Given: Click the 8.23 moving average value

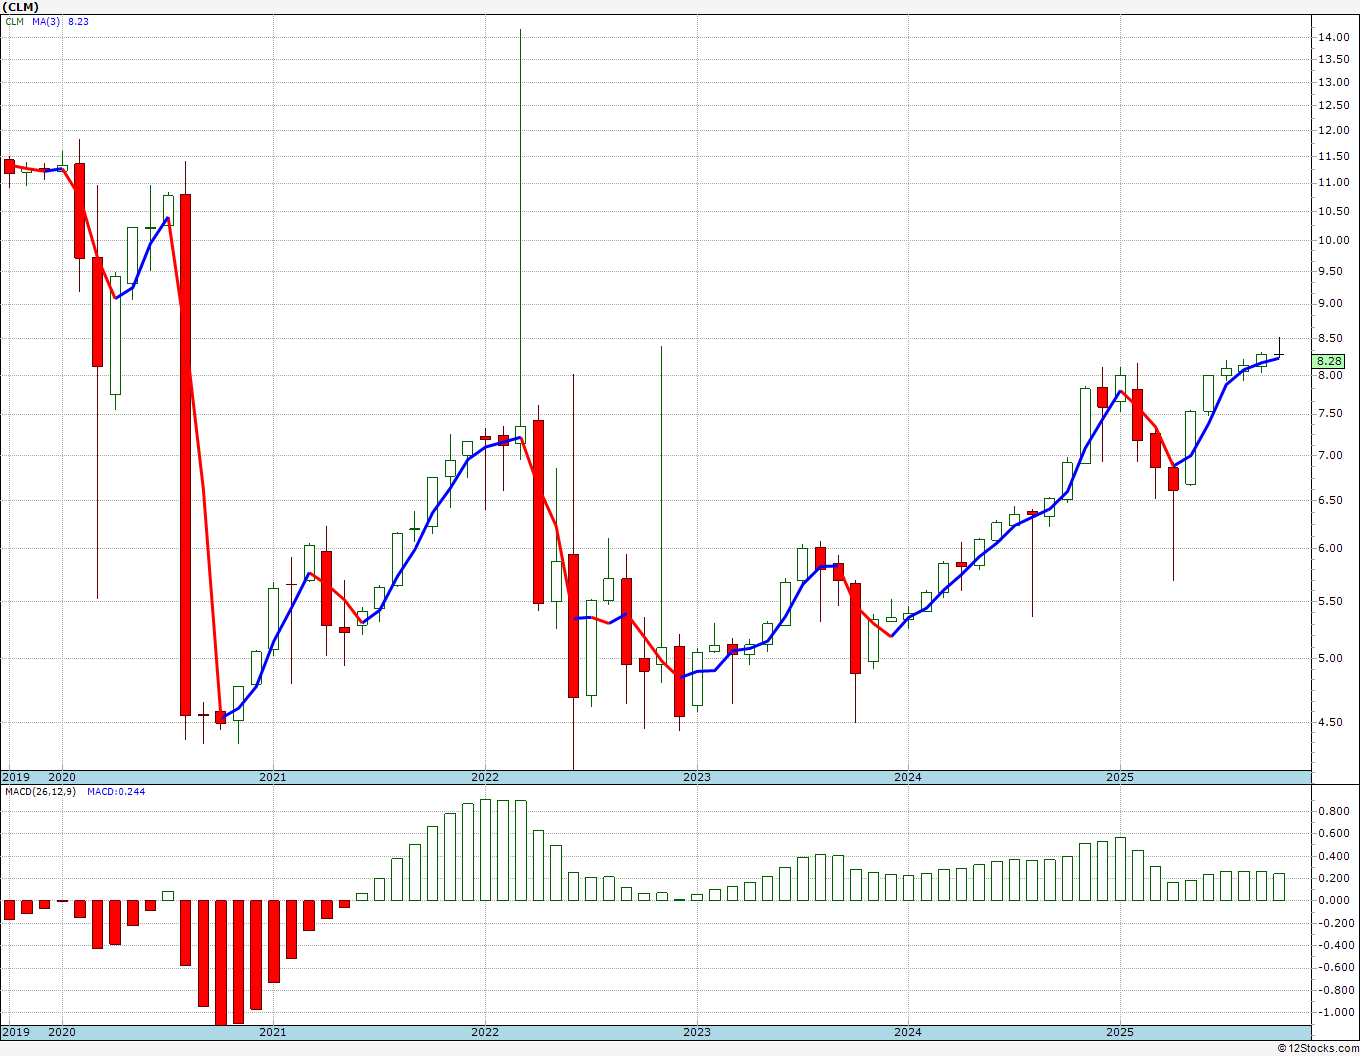Looking at the screenshot, I should [78, 21].
